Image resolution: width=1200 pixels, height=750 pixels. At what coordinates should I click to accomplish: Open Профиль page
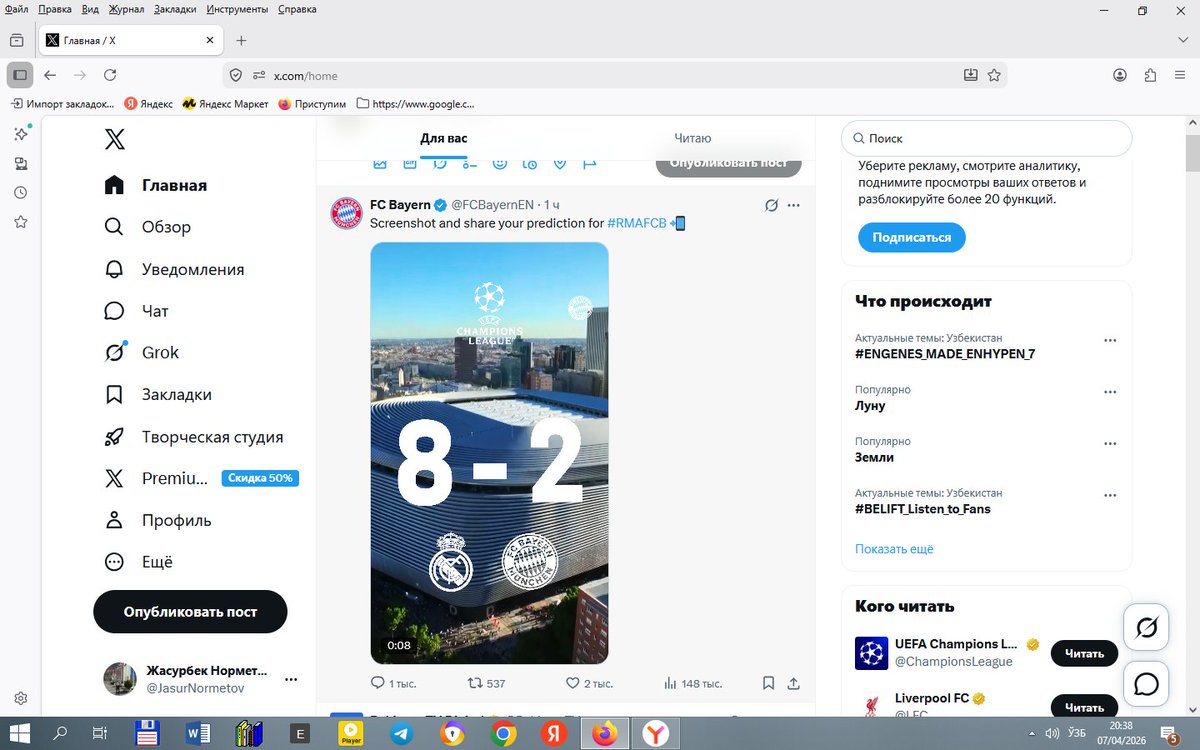point(158,520)
